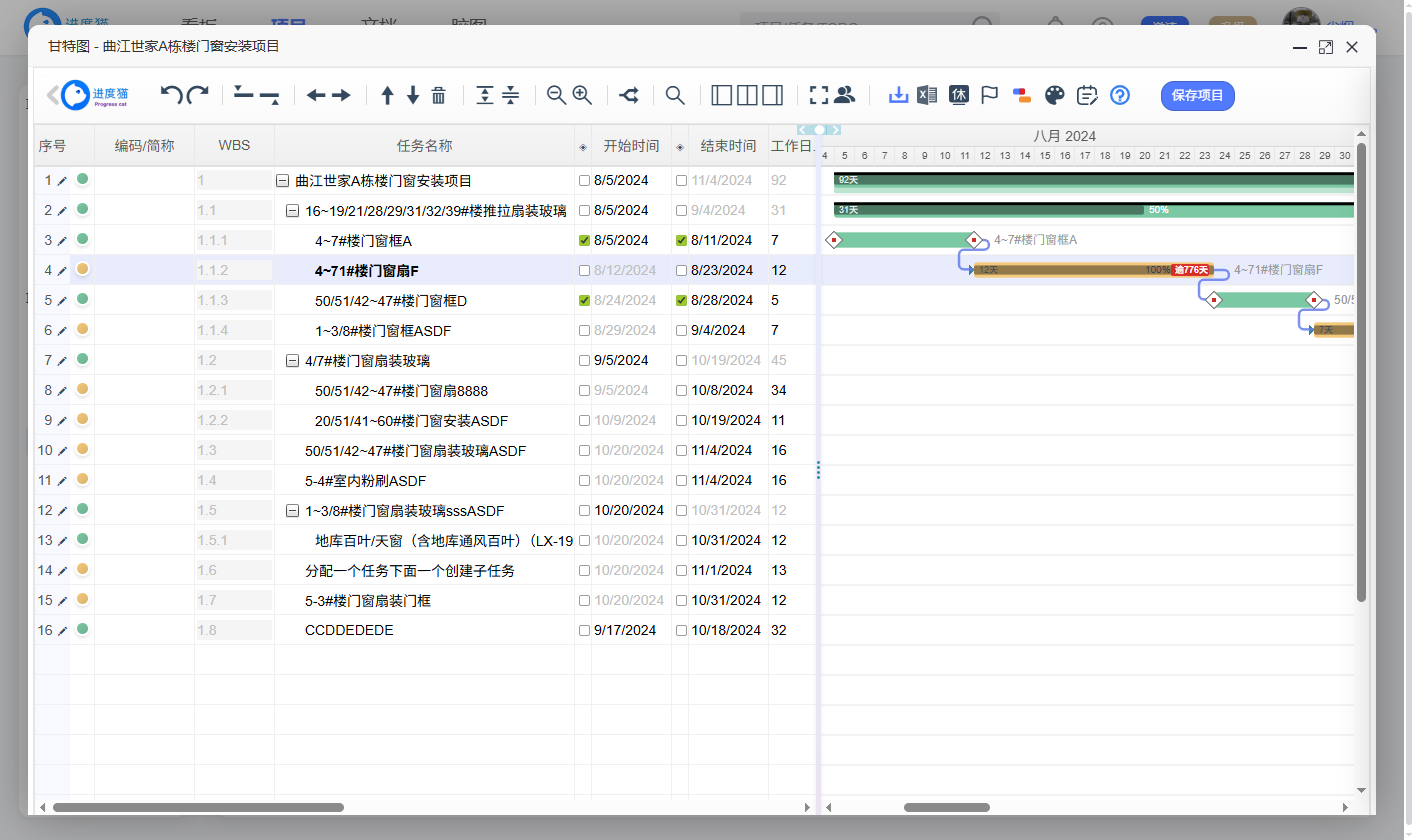The width and height of the screenshot is (1414, 840).
Task: Click the WBS column header
Action: click(x=234, y=146)
